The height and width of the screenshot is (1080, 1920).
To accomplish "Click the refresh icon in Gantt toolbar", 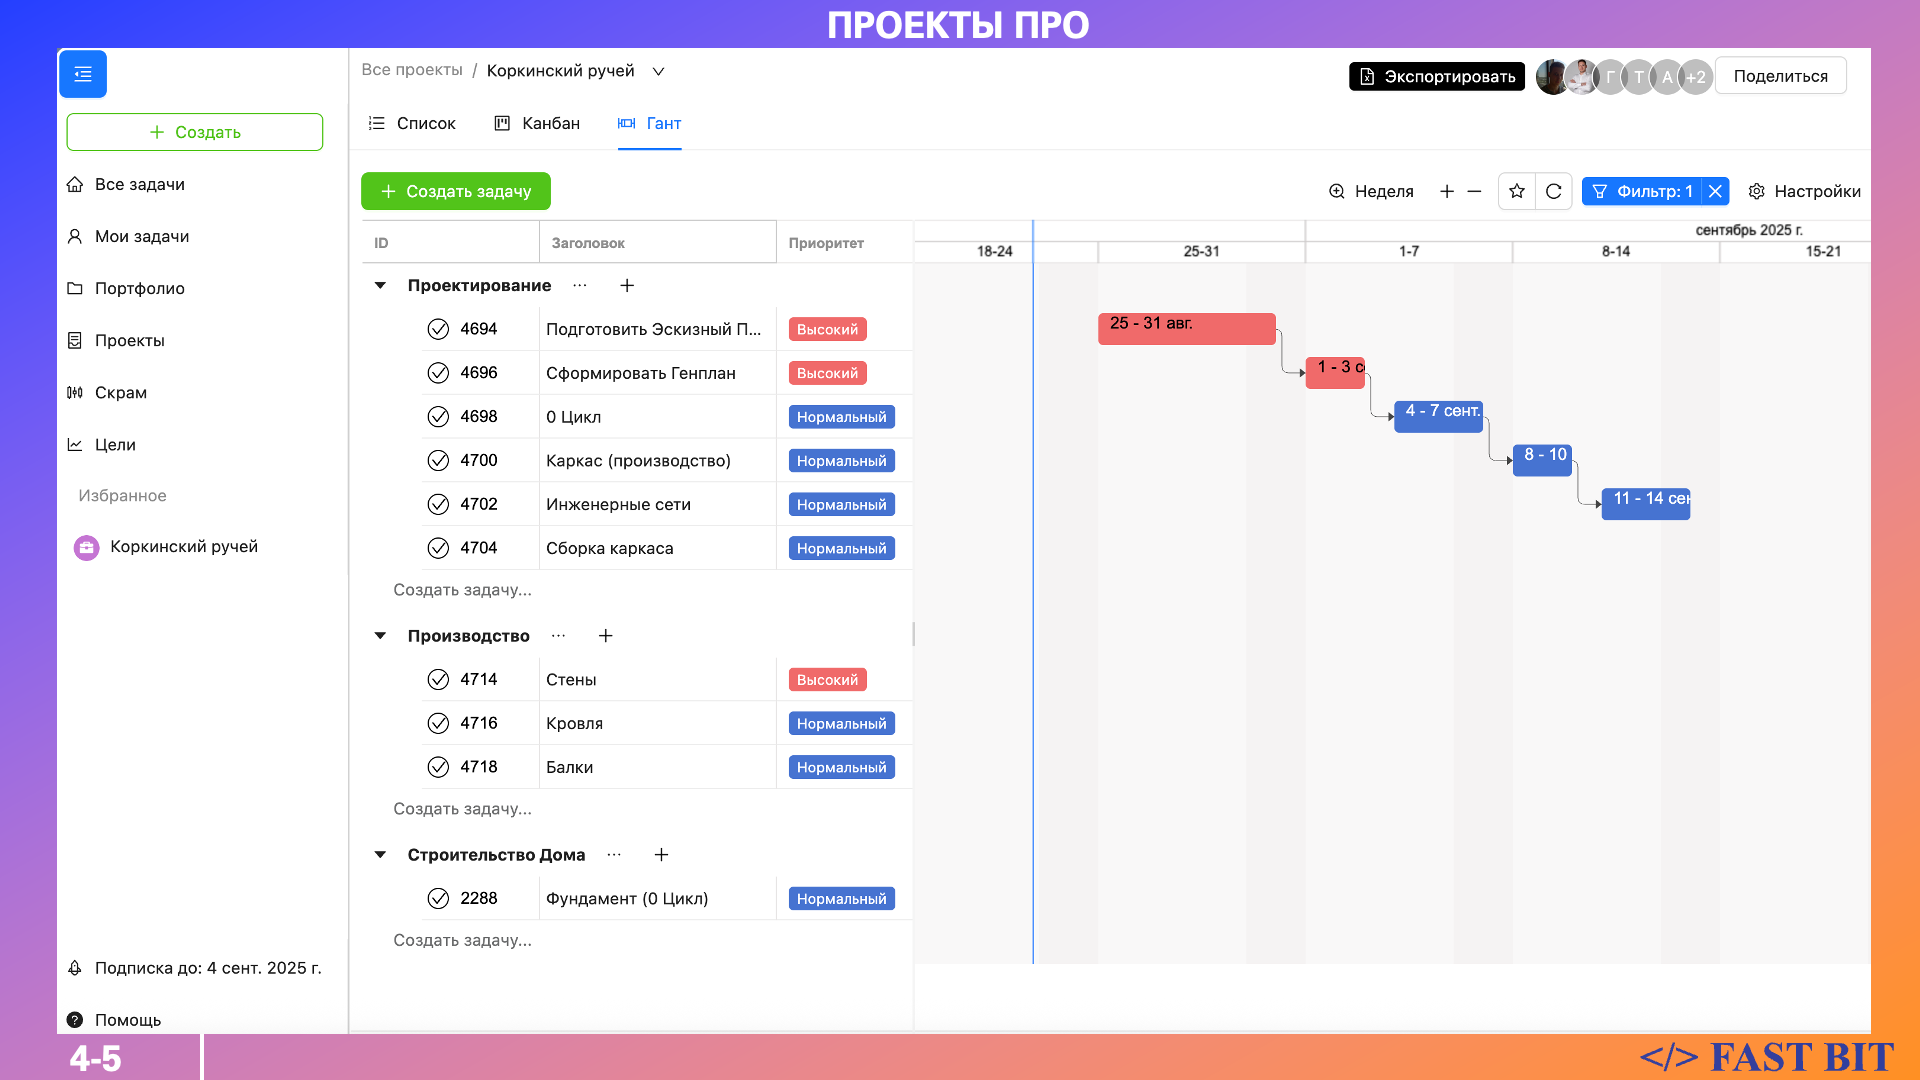I will click(1553, 191).
